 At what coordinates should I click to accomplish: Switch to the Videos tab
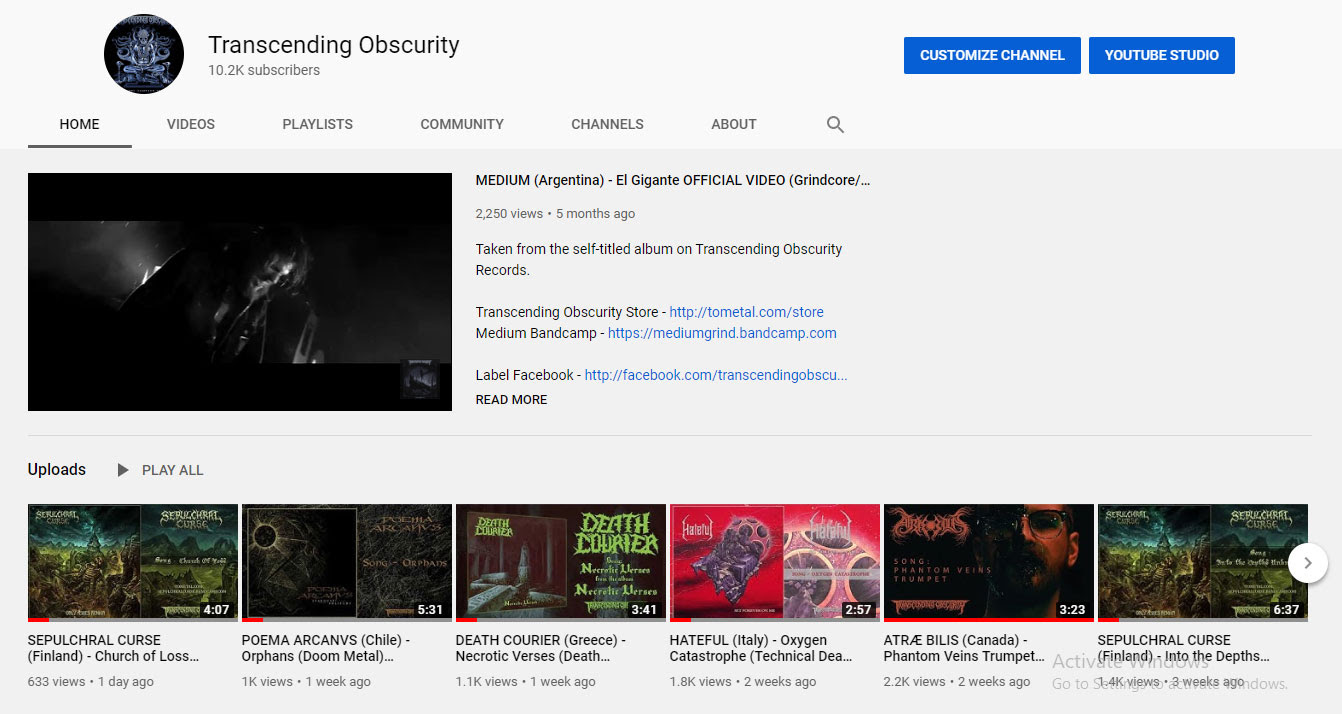click(191, 124)
